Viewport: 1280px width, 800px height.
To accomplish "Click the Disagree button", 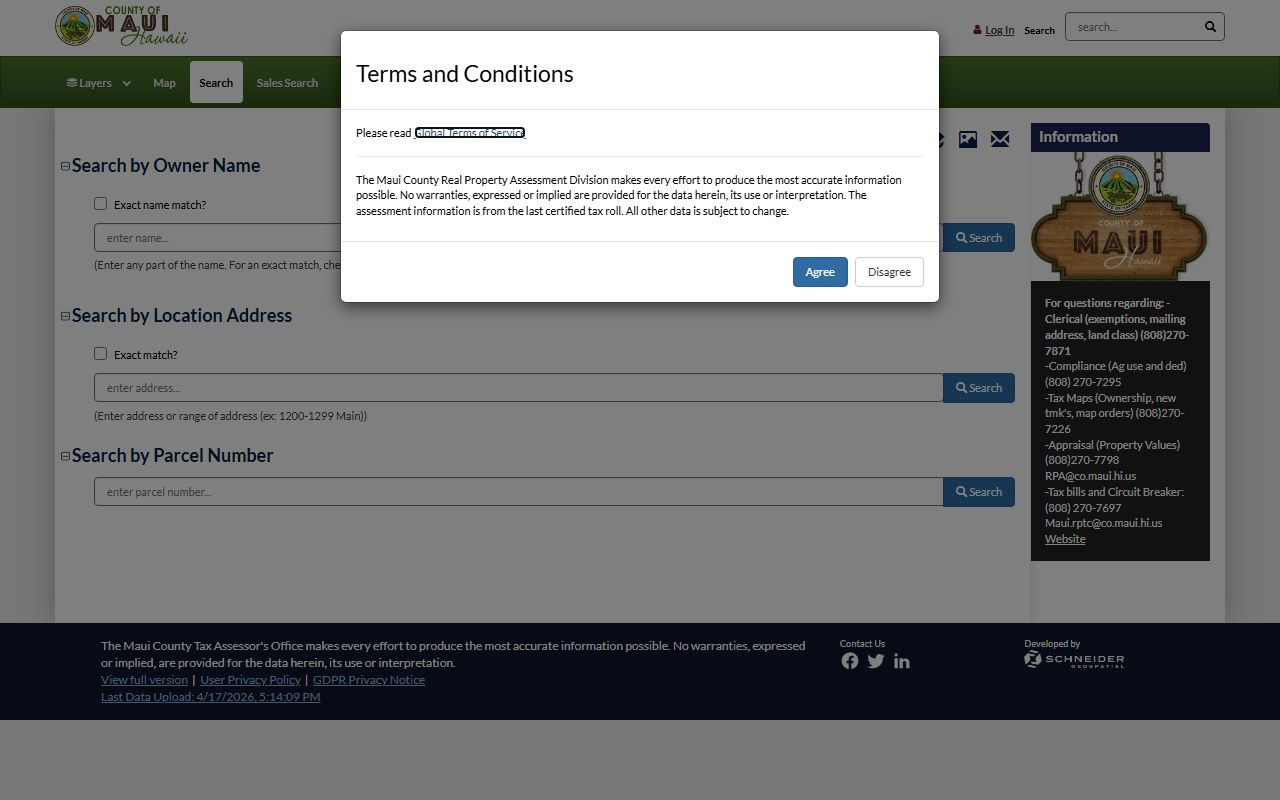I will [889, 272].
